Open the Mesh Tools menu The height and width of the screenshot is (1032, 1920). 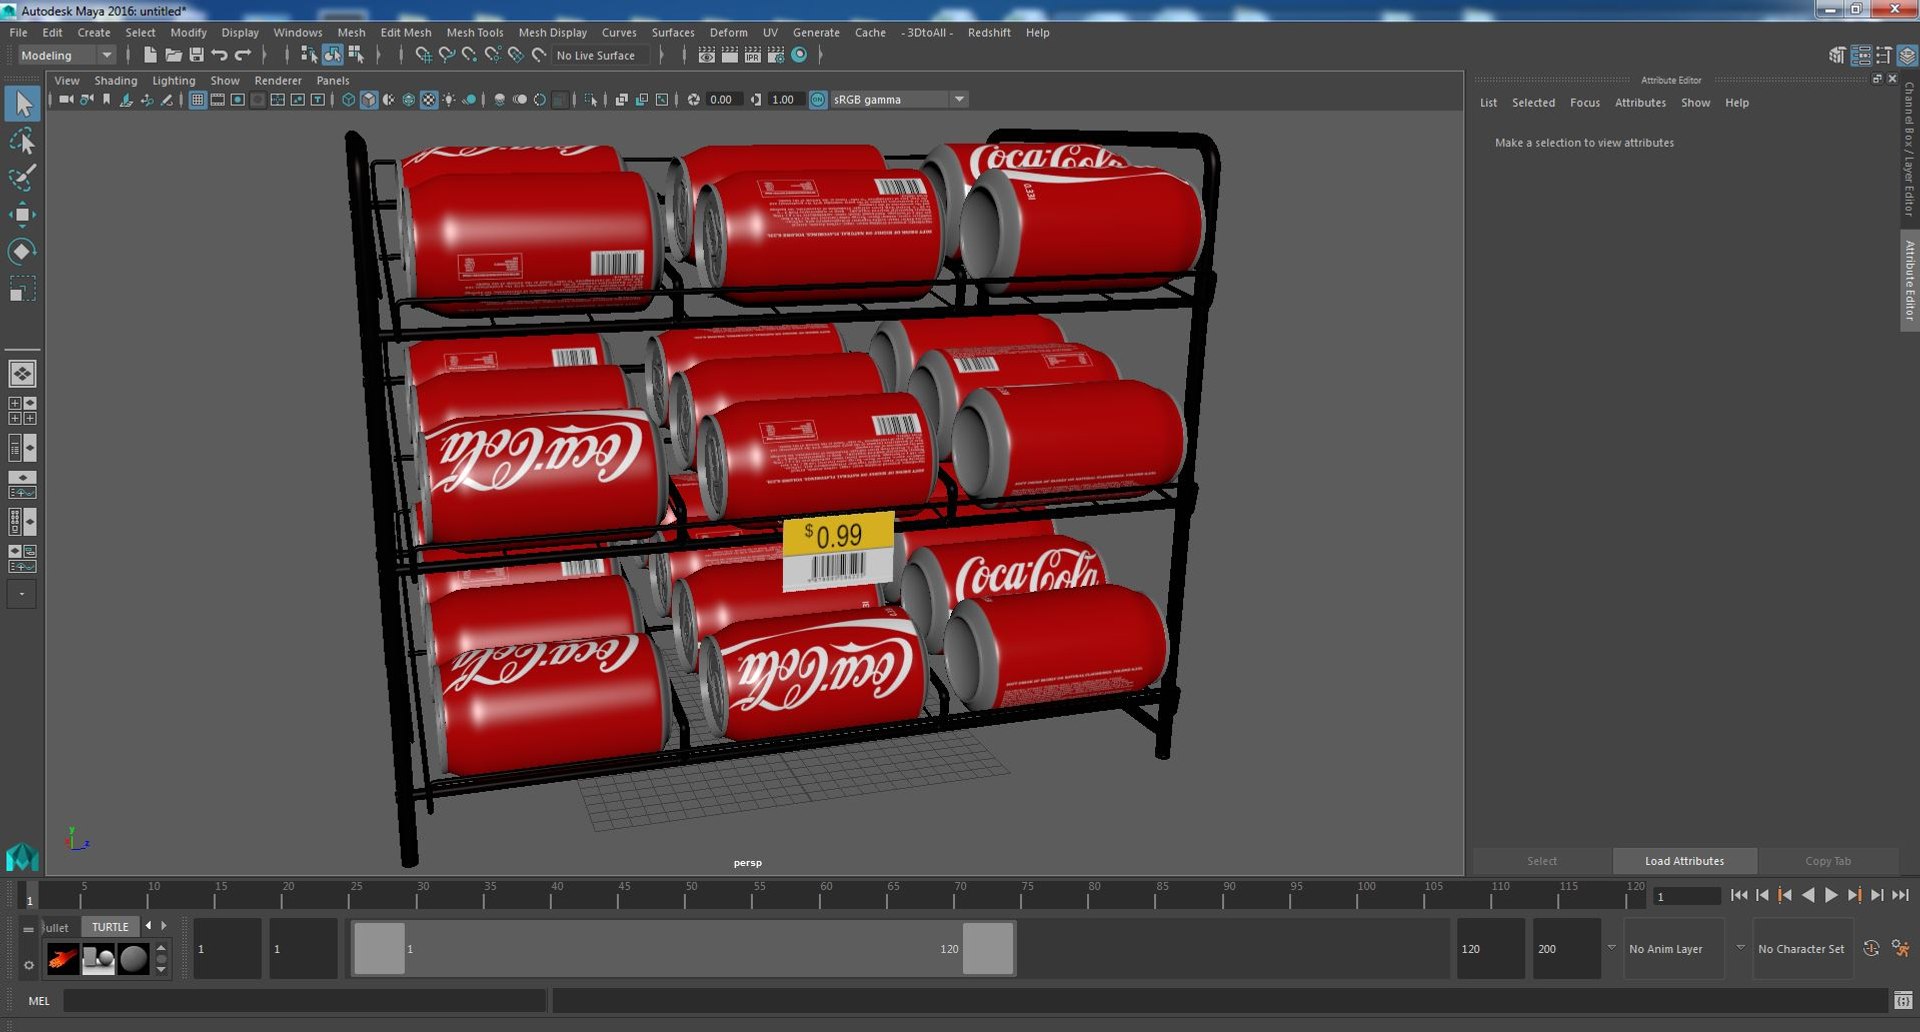pos(474,32)
